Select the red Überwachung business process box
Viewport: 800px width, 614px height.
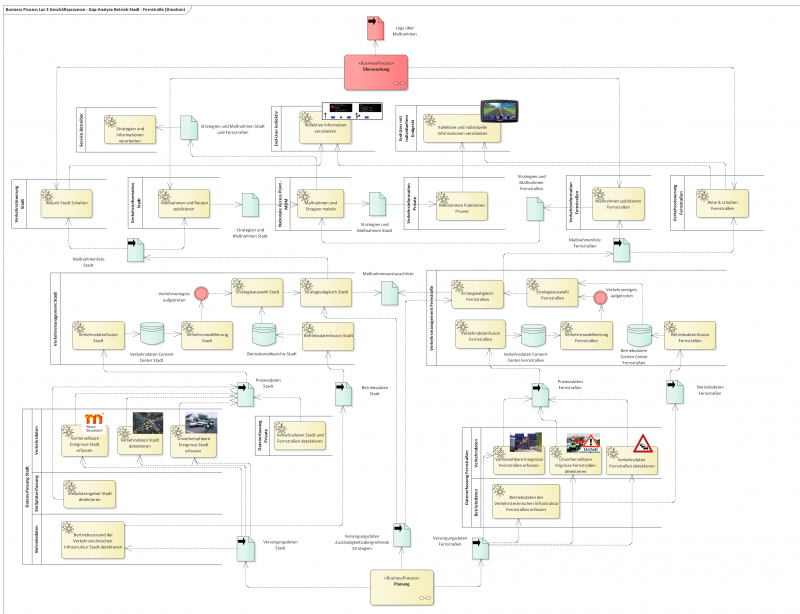[376, 74]
